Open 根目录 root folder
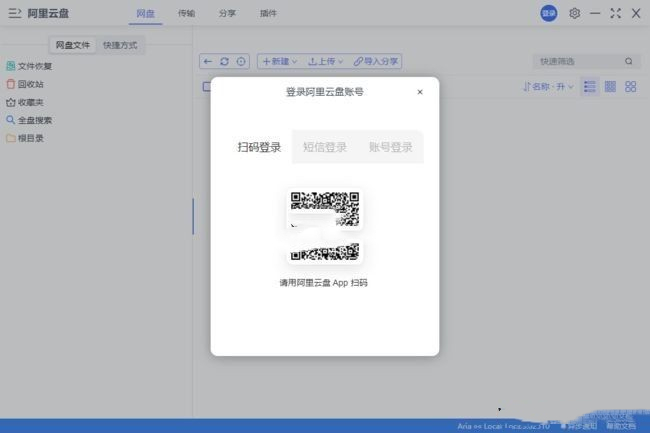This screenshot has width=650, height=433. pyautogui.click(x=25, y=138)
